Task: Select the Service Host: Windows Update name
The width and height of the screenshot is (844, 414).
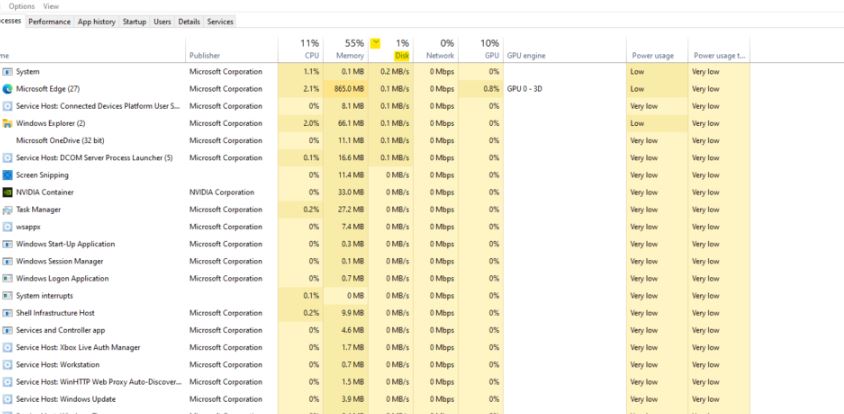Action: coord(66,399)
